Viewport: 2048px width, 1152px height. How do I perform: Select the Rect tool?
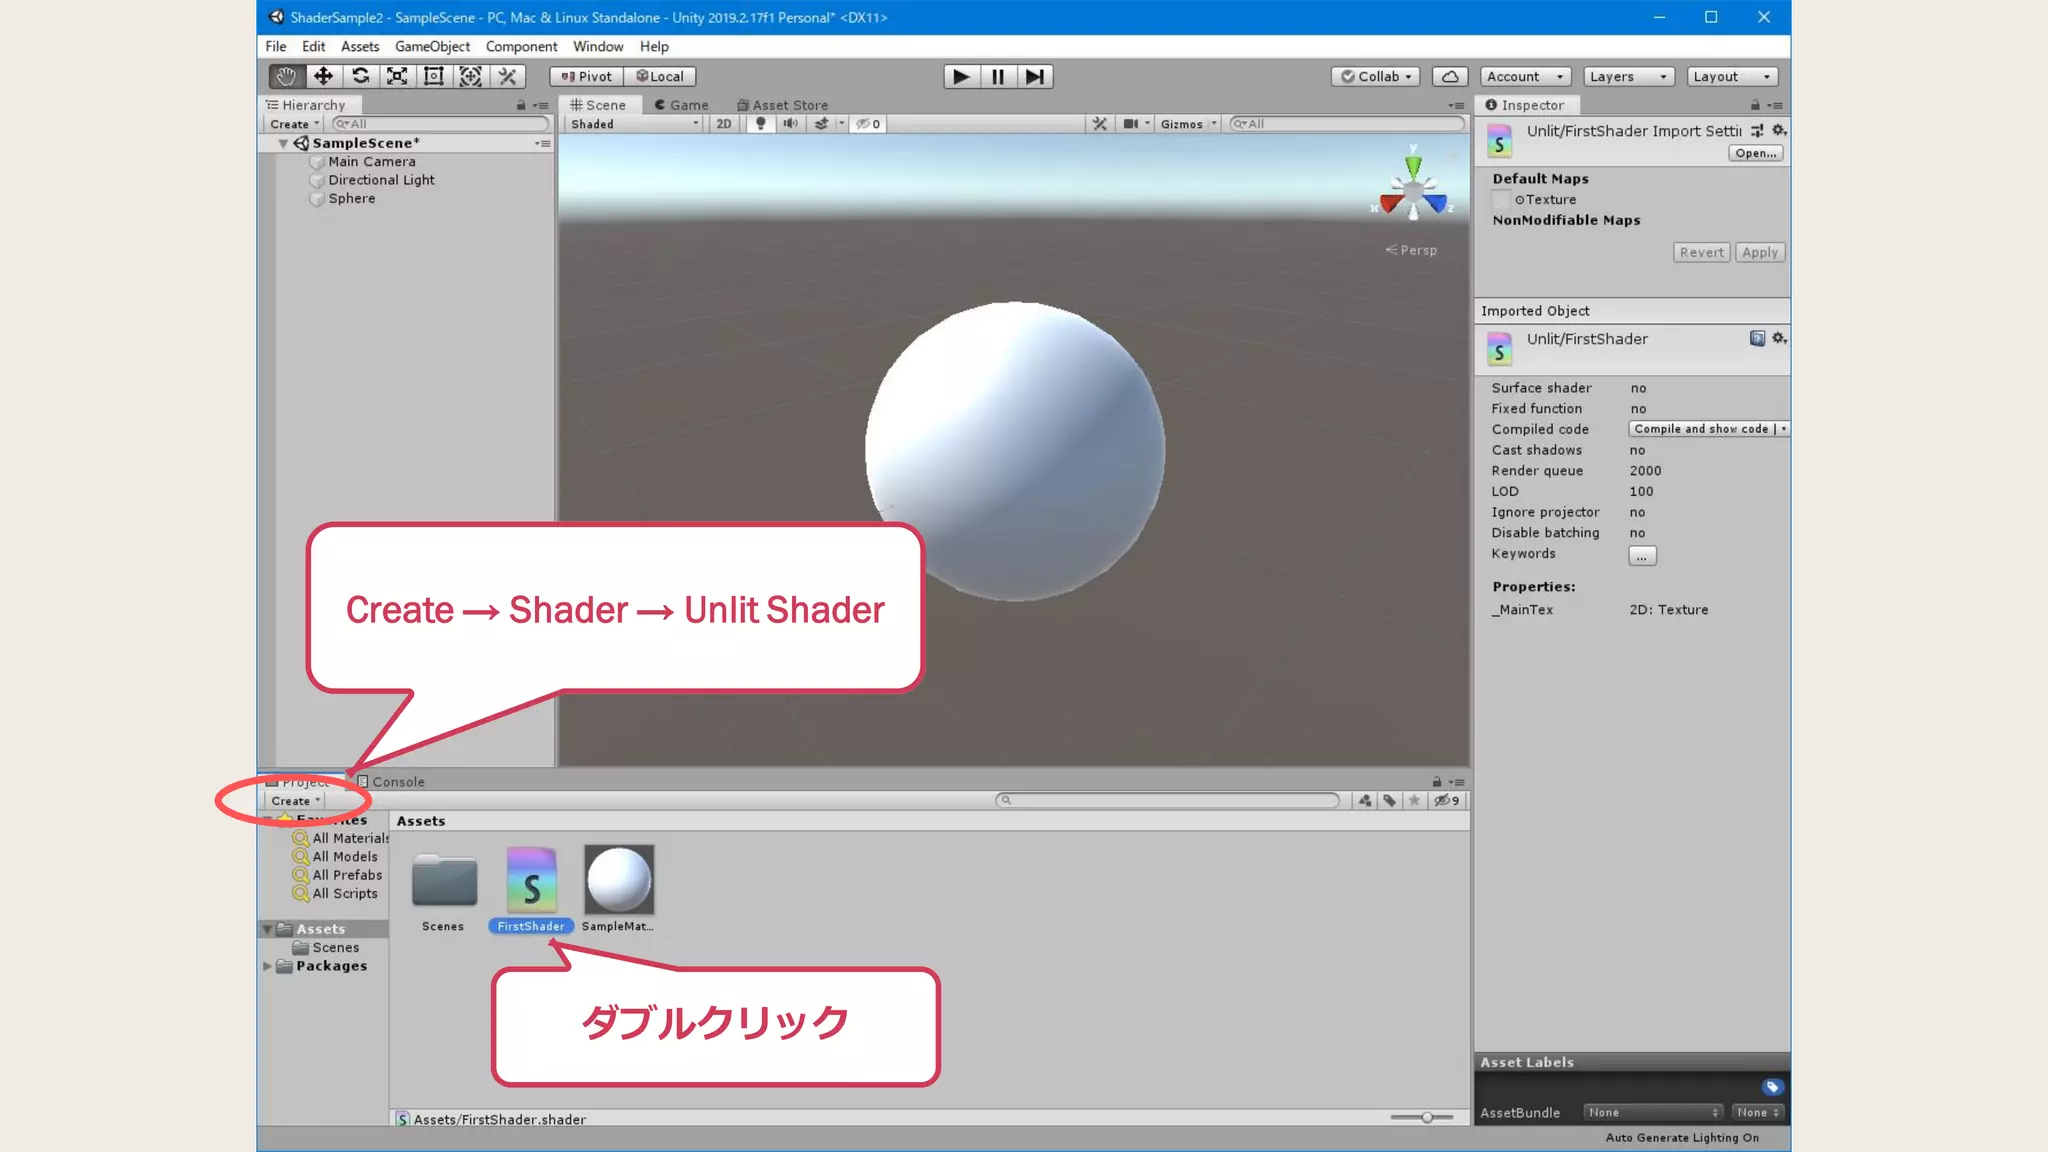[434, 76]
